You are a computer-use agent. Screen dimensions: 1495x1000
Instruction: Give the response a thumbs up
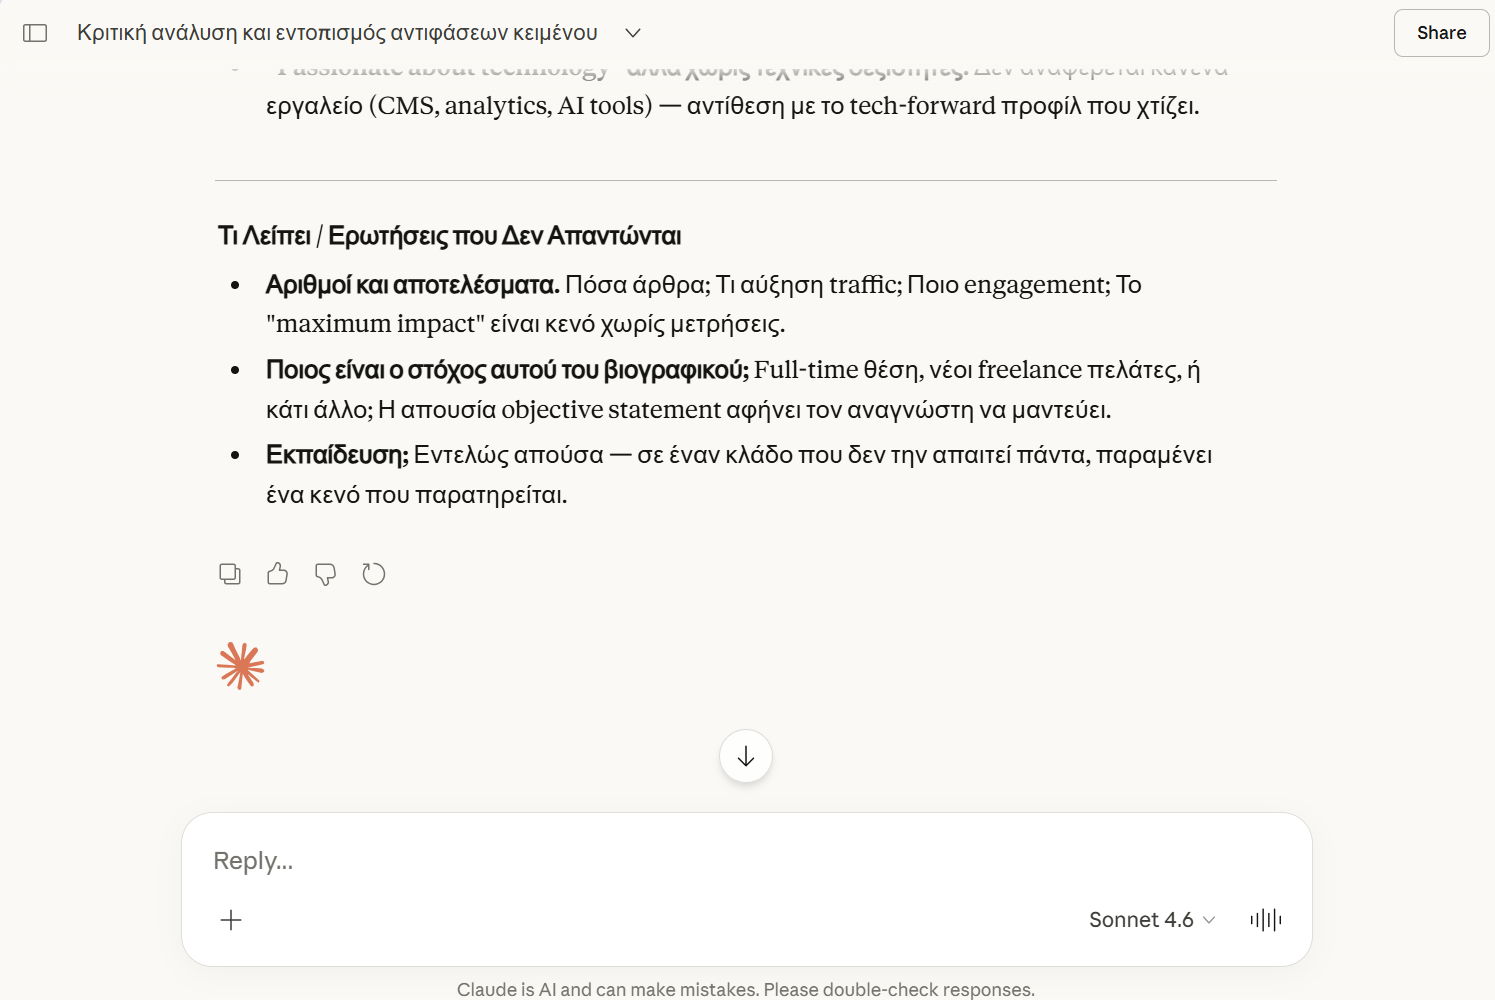(x=278, y=574)
